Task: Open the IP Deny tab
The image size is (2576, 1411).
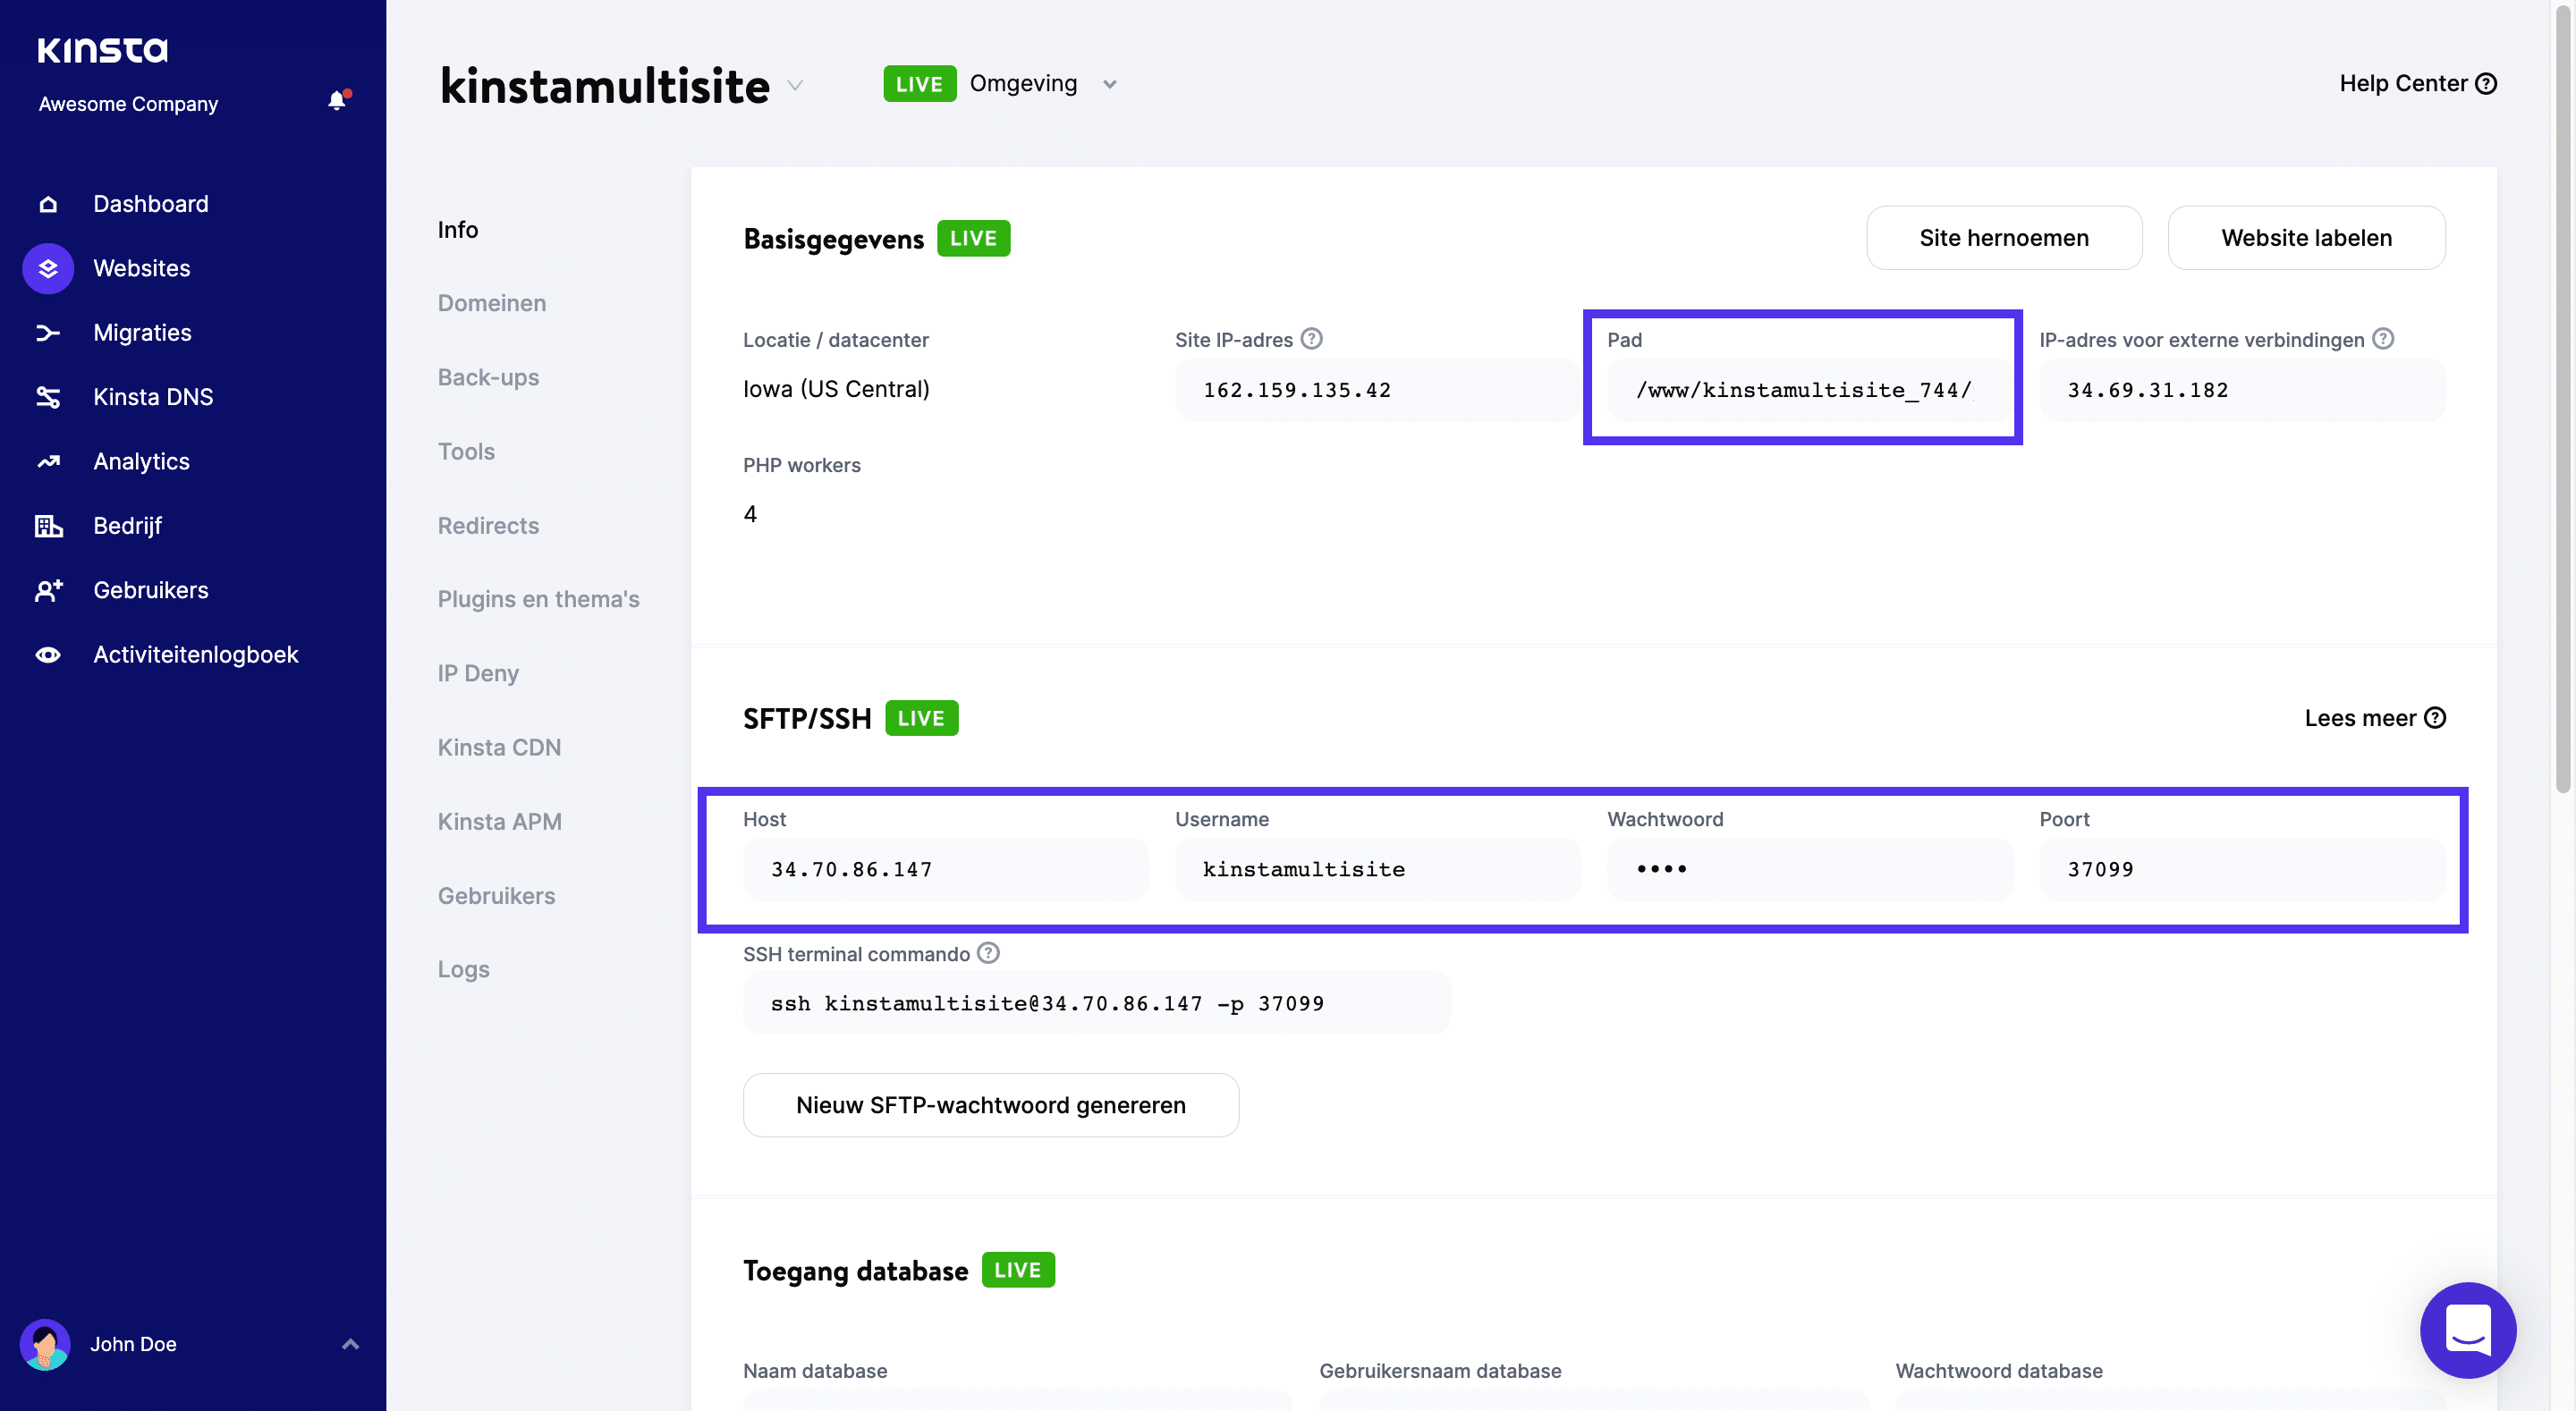Action: [x=478, y=673]
